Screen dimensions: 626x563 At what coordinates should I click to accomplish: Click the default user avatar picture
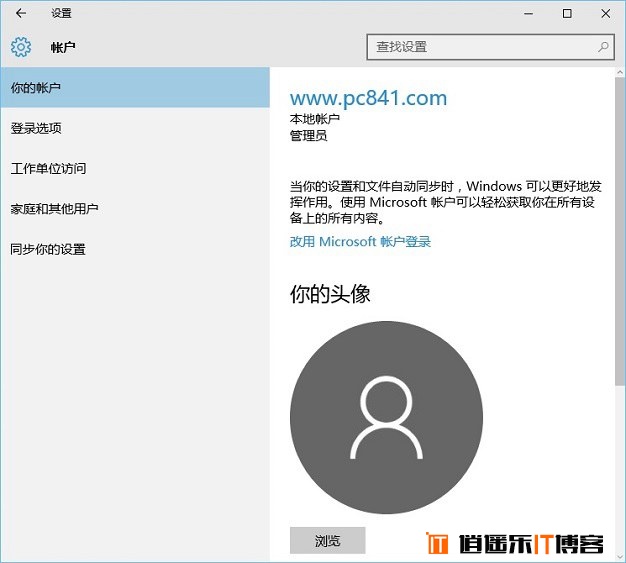pos(386,418)
